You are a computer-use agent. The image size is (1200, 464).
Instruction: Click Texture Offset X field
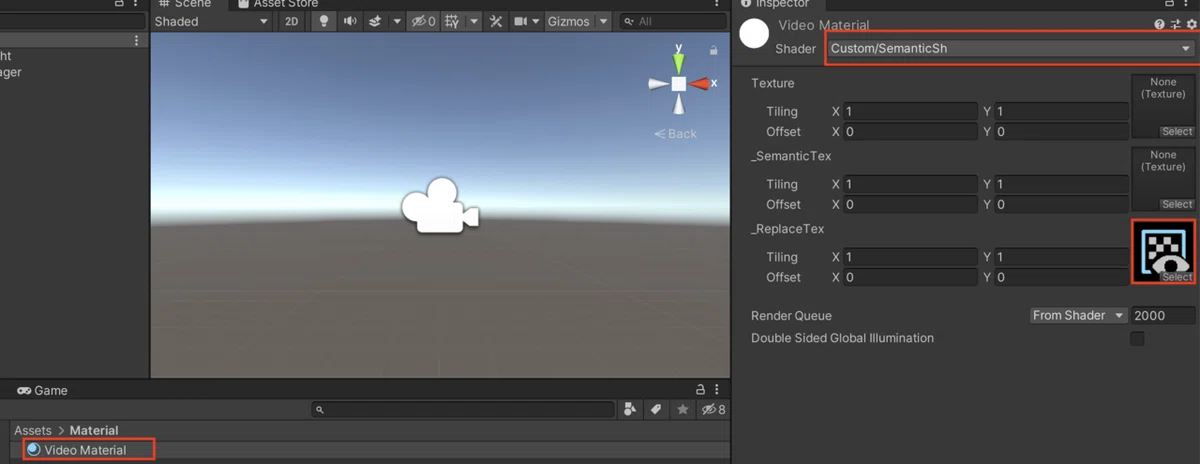[910, 131]
